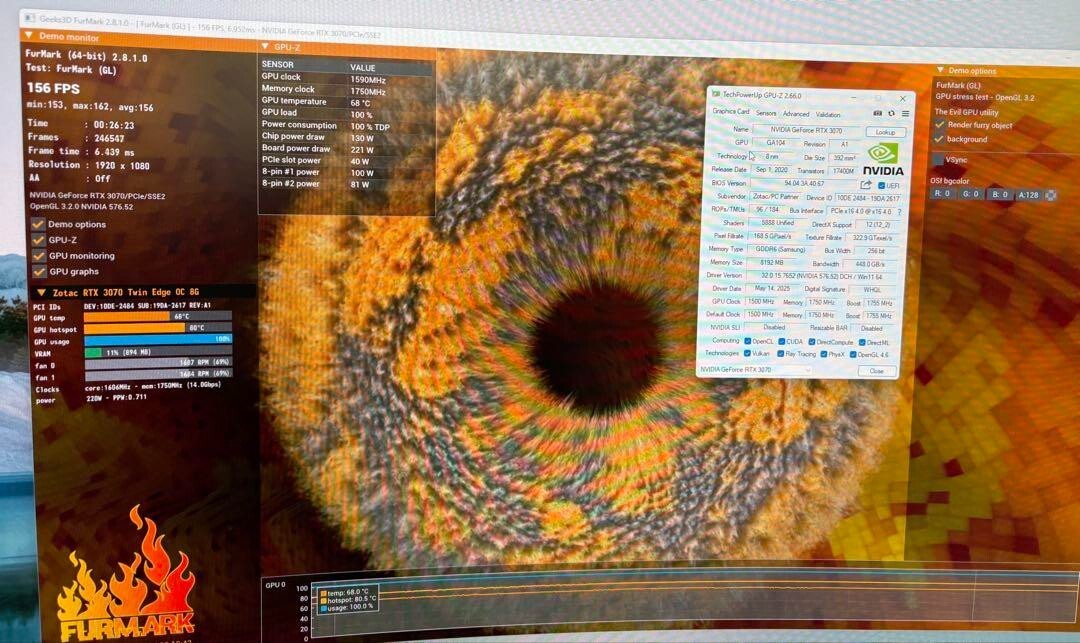The height and width of the screenshot is (643, 1080).
Task: Click the VRAM usage bar
Action: point(158,352)
